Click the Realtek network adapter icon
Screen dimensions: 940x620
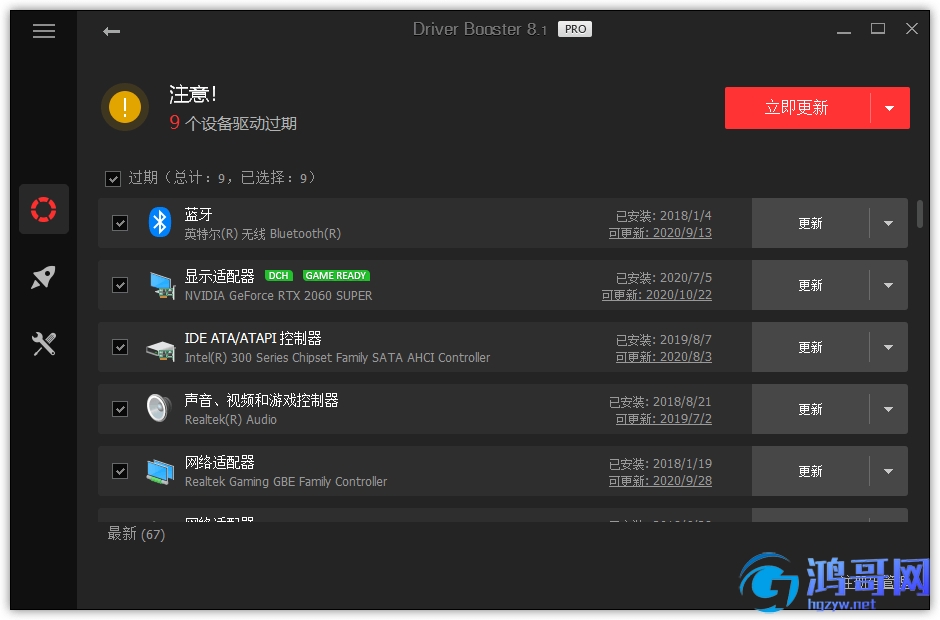(x=160, y=471)
